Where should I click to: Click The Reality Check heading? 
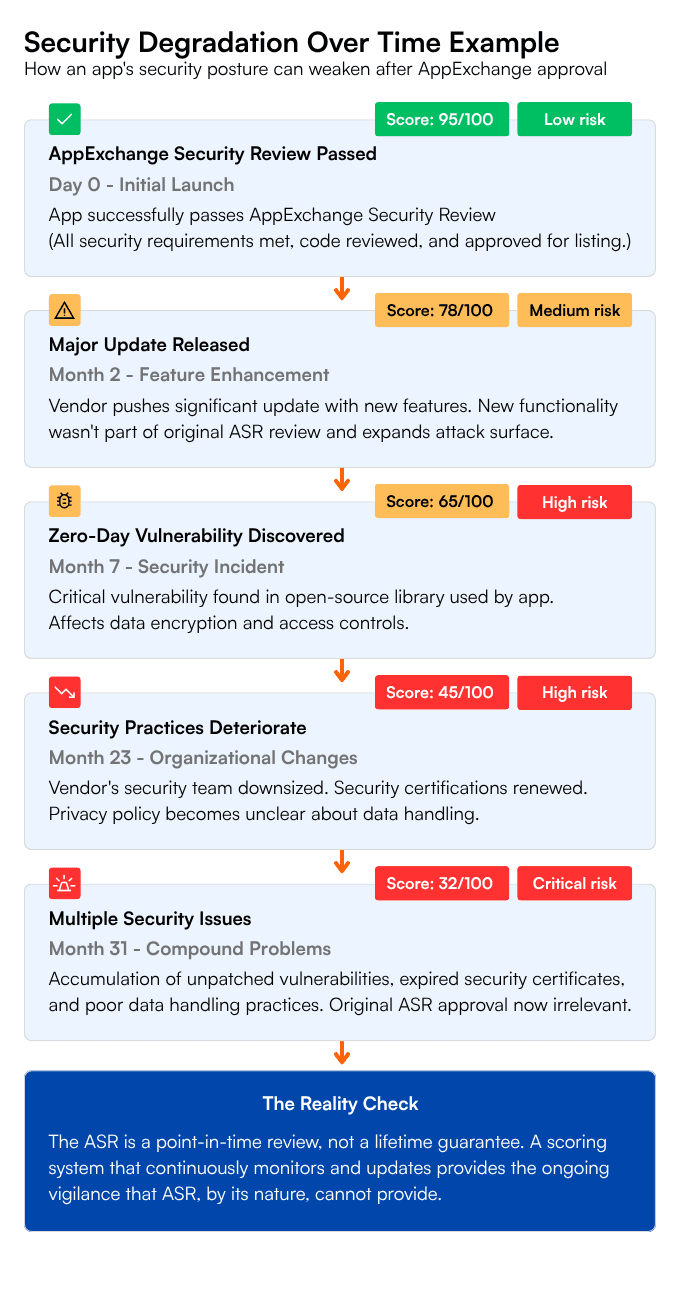pyautogui.click(x=340, y=1104)
